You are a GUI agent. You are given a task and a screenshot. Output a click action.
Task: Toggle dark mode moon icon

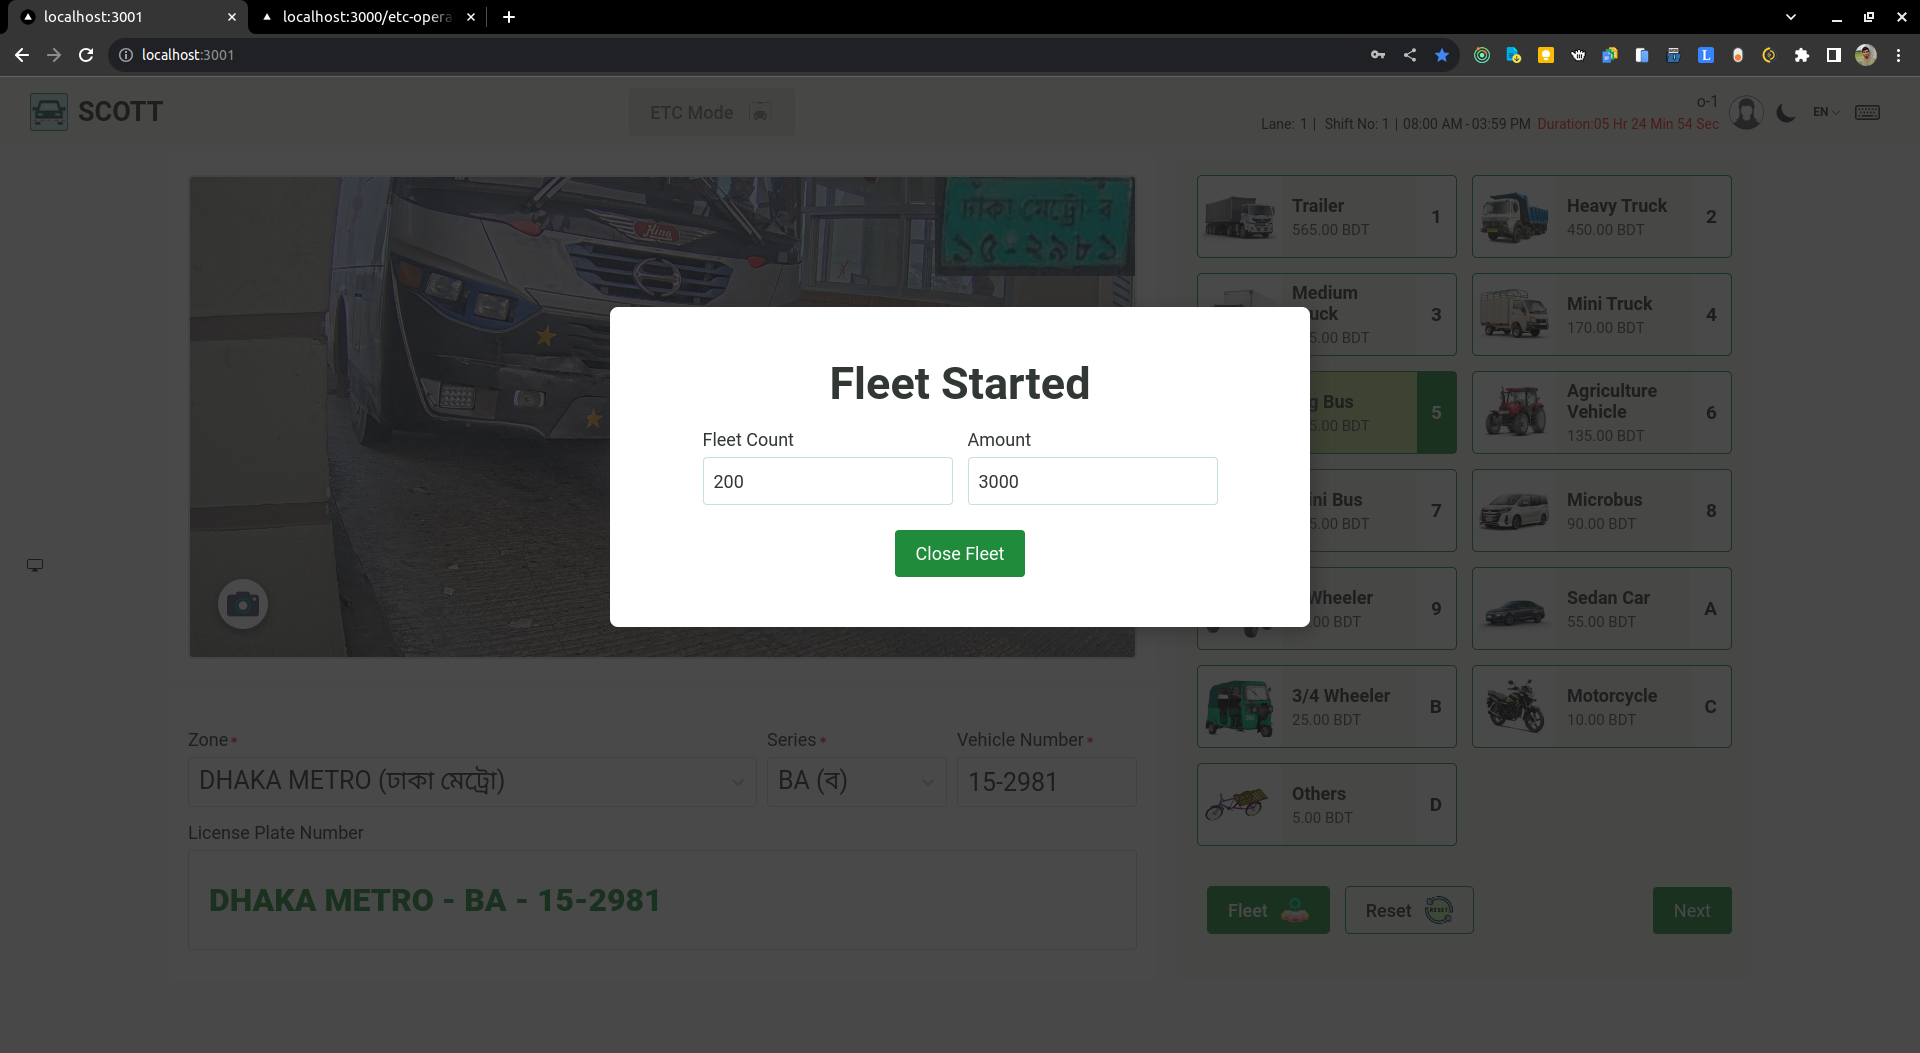pos(1786,112)
